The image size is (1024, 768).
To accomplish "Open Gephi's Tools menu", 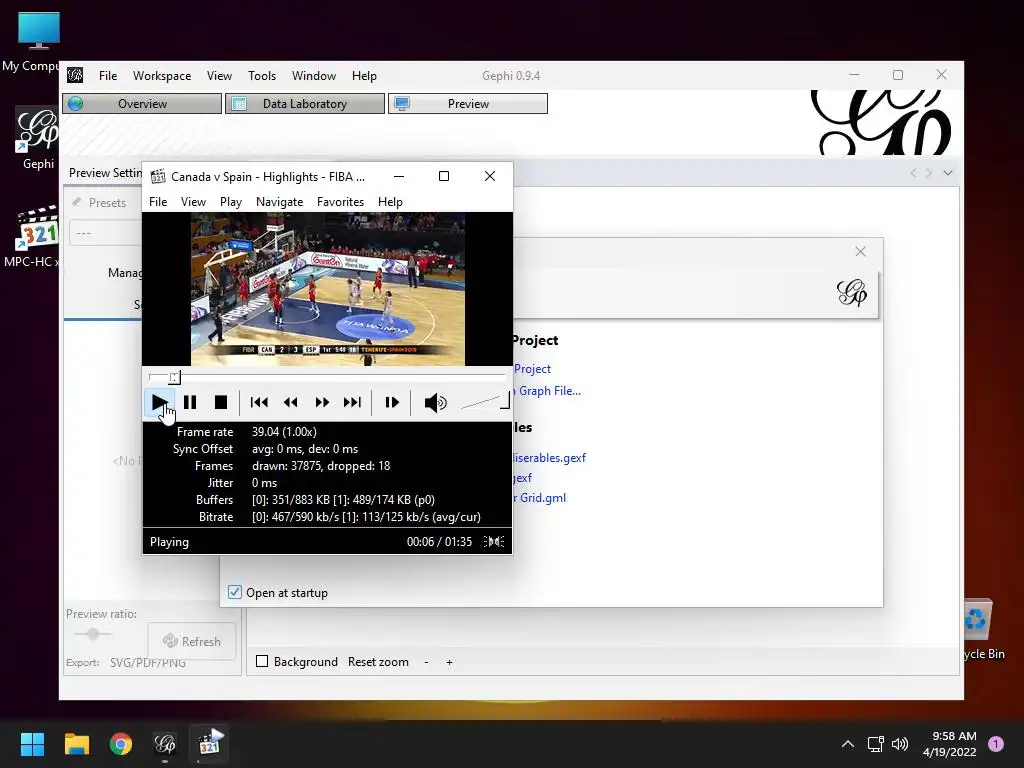I will coord(262,76).
